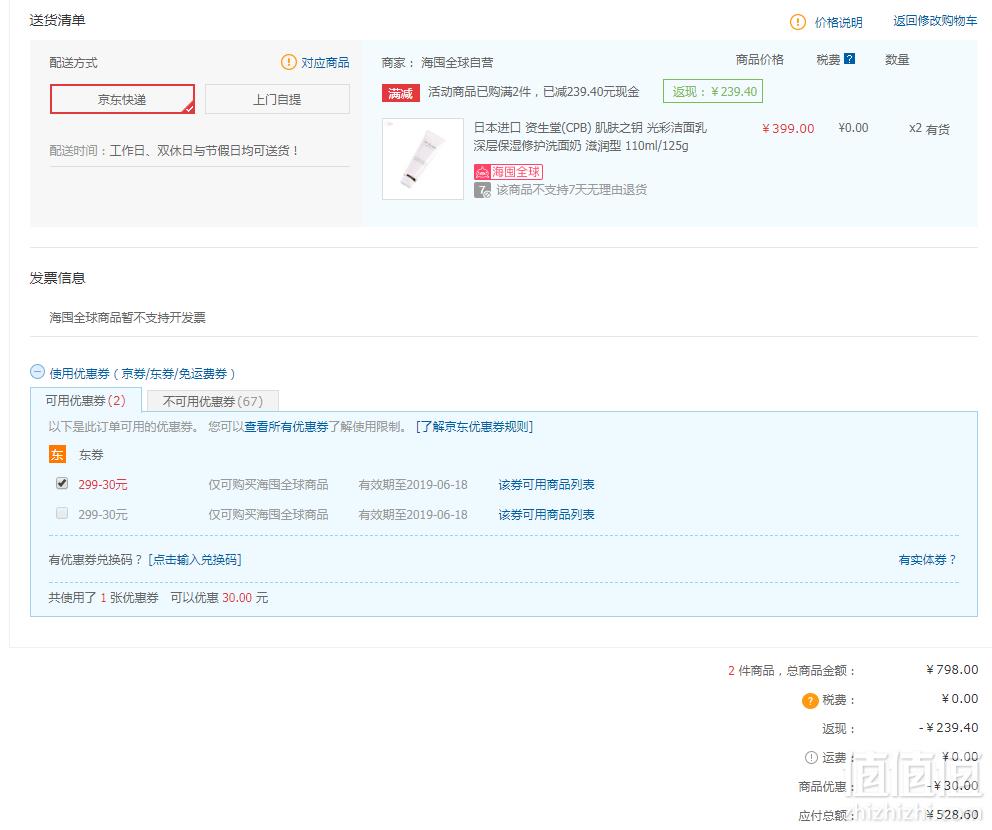Open 查看所有优惠券 link
The height and width of the screenshot is (830, 992).
tap(286, 426)
